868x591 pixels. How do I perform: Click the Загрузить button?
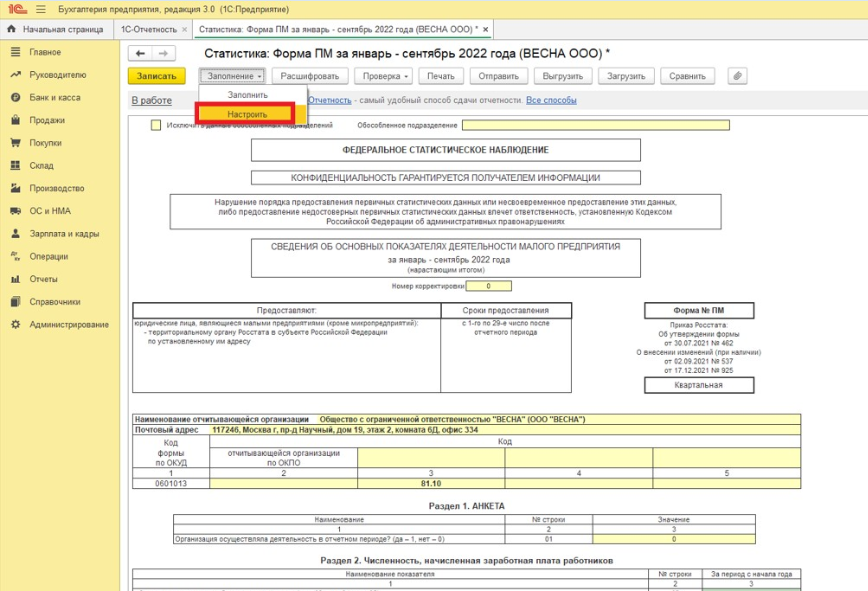click(626, 76)
